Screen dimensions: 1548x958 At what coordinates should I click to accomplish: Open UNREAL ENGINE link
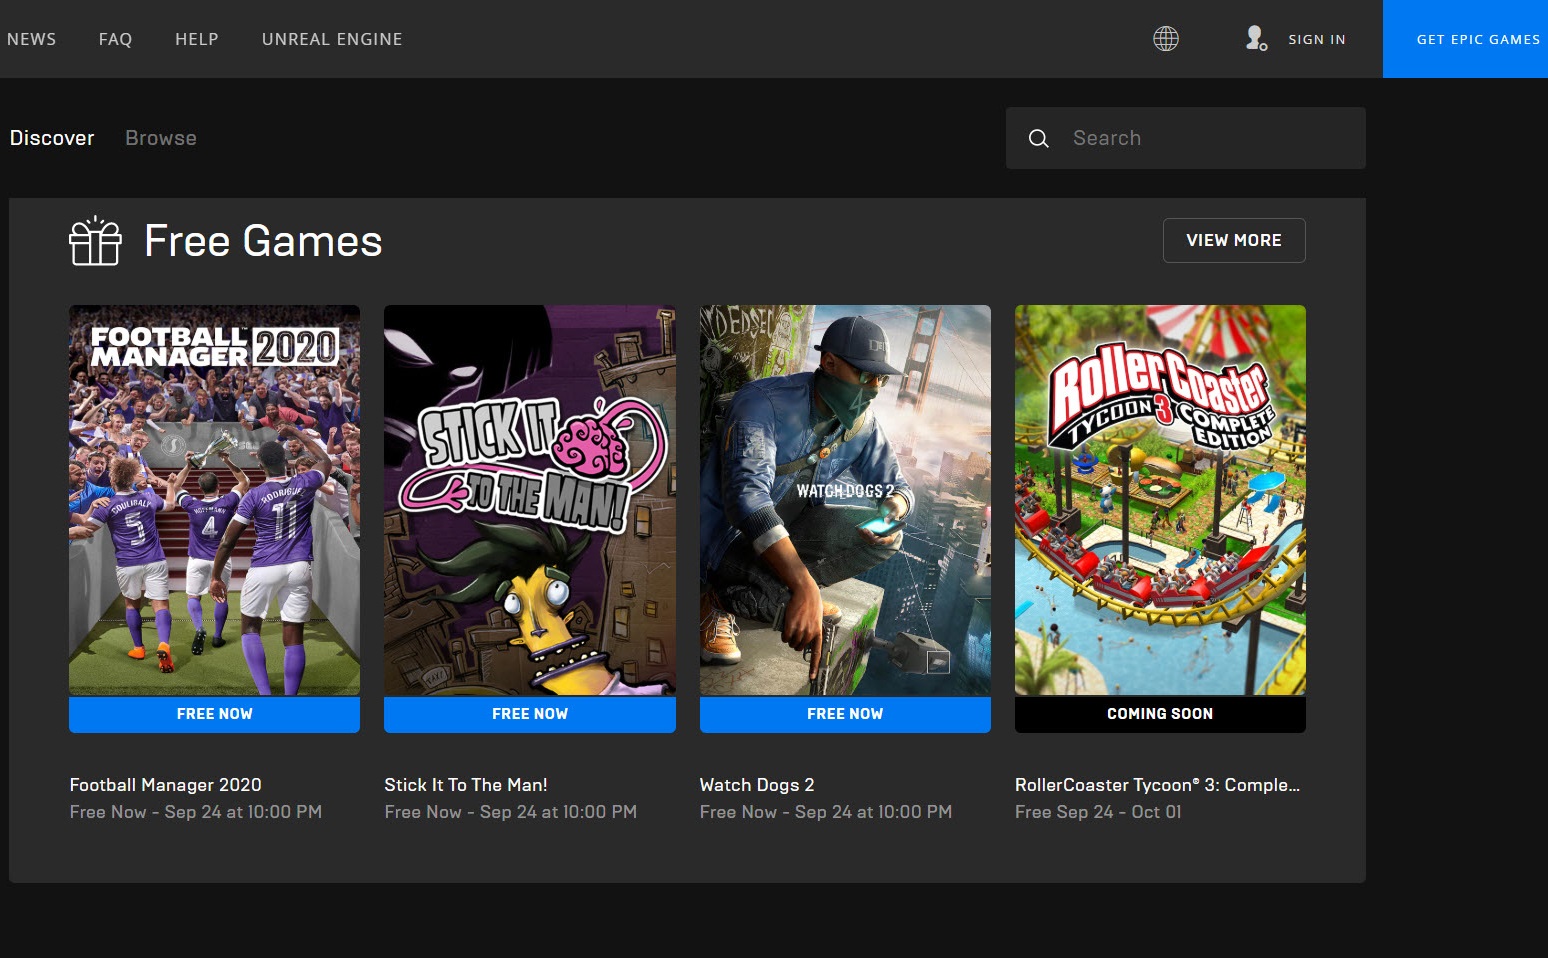(x=332, y=39)
